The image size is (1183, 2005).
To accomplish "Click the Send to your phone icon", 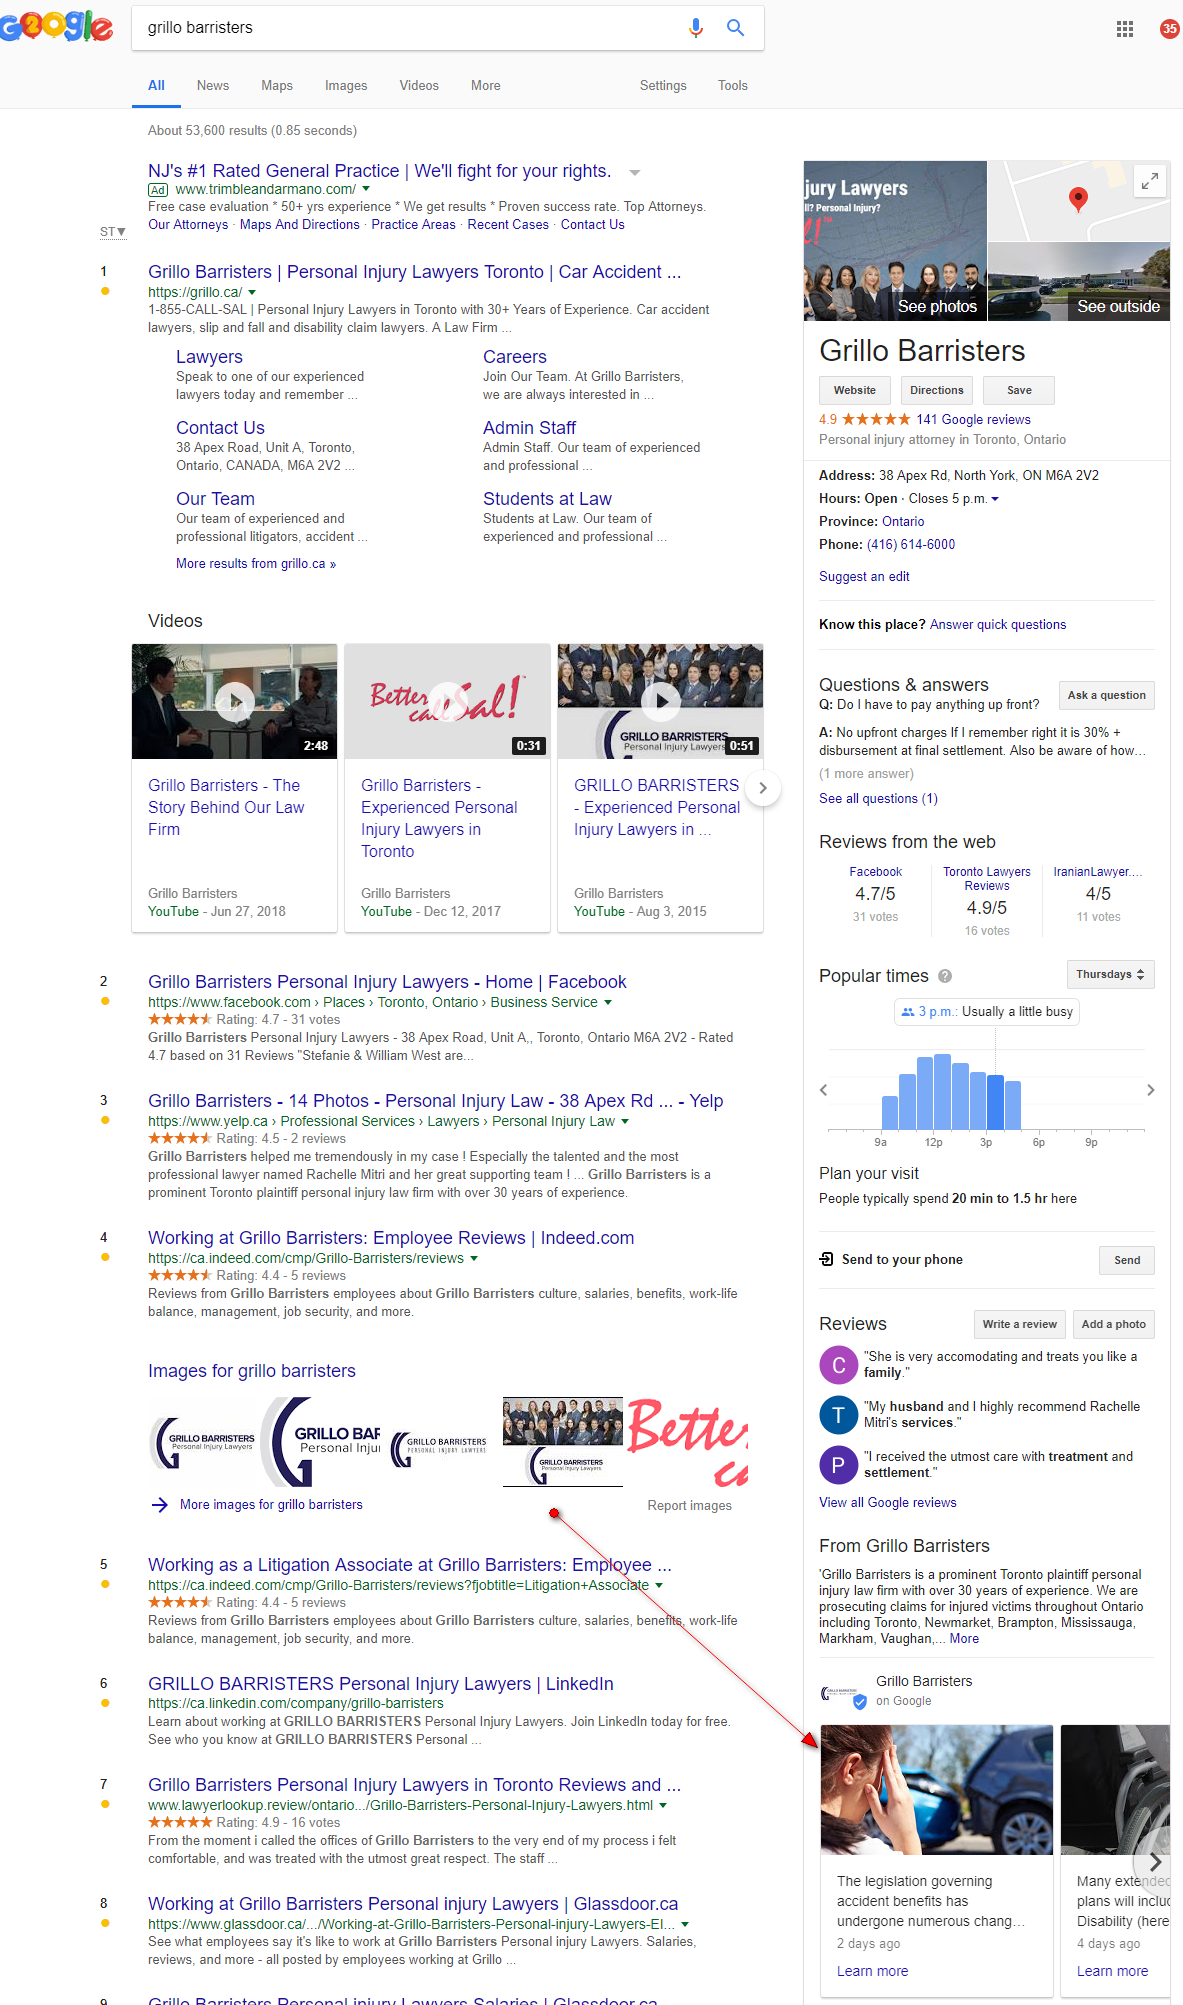I will [826, 1259].
